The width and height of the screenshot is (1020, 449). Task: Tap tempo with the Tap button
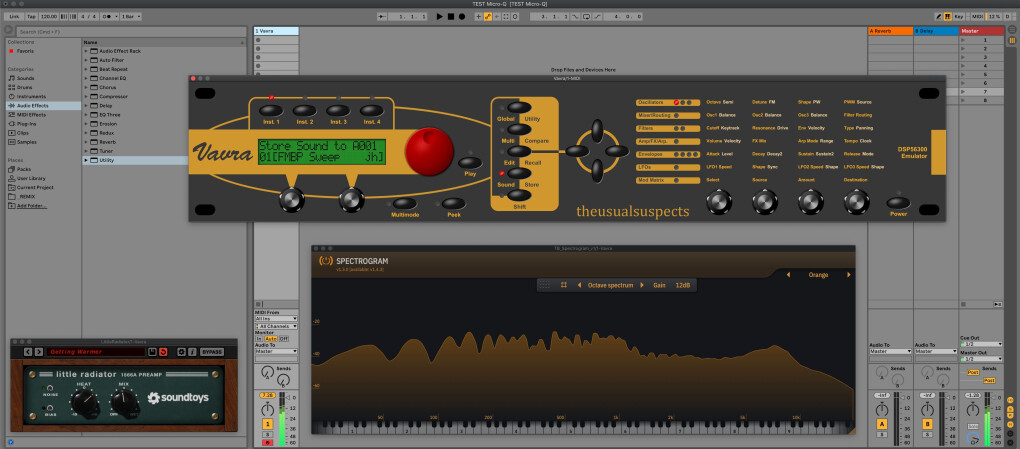tap(31, 16)
